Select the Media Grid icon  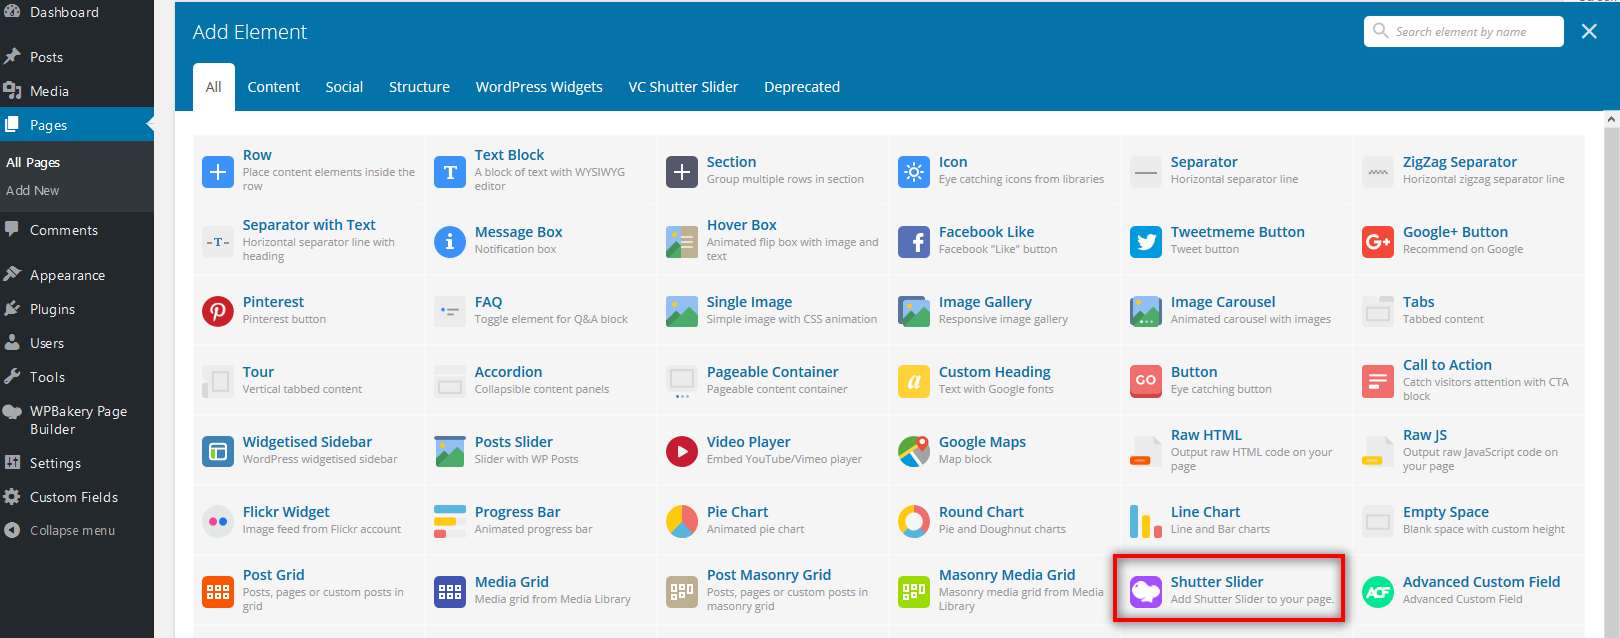click(450, 592)
